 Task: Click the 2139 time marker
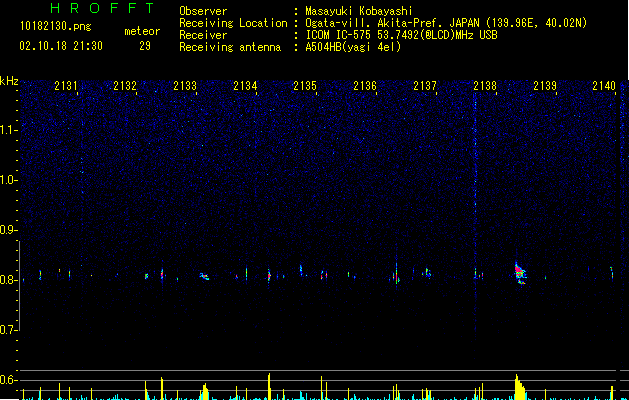click(545, 86)
